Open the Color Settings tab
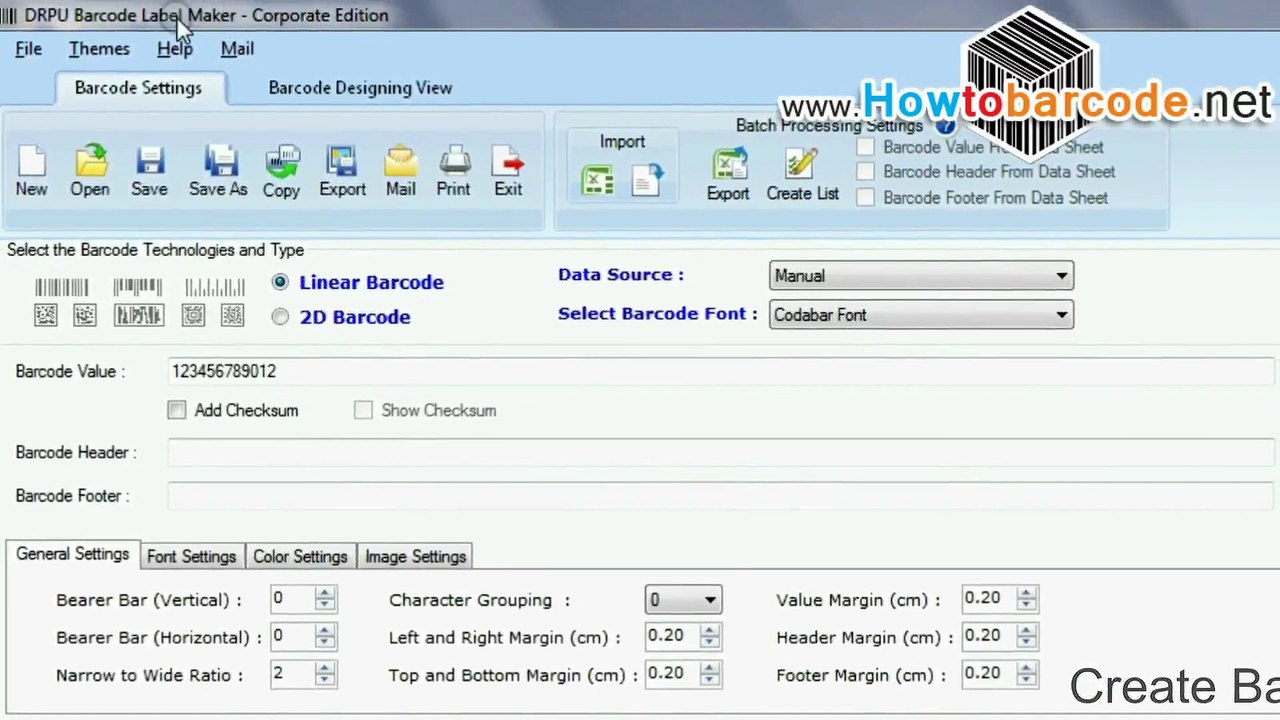 pos(300,557)
